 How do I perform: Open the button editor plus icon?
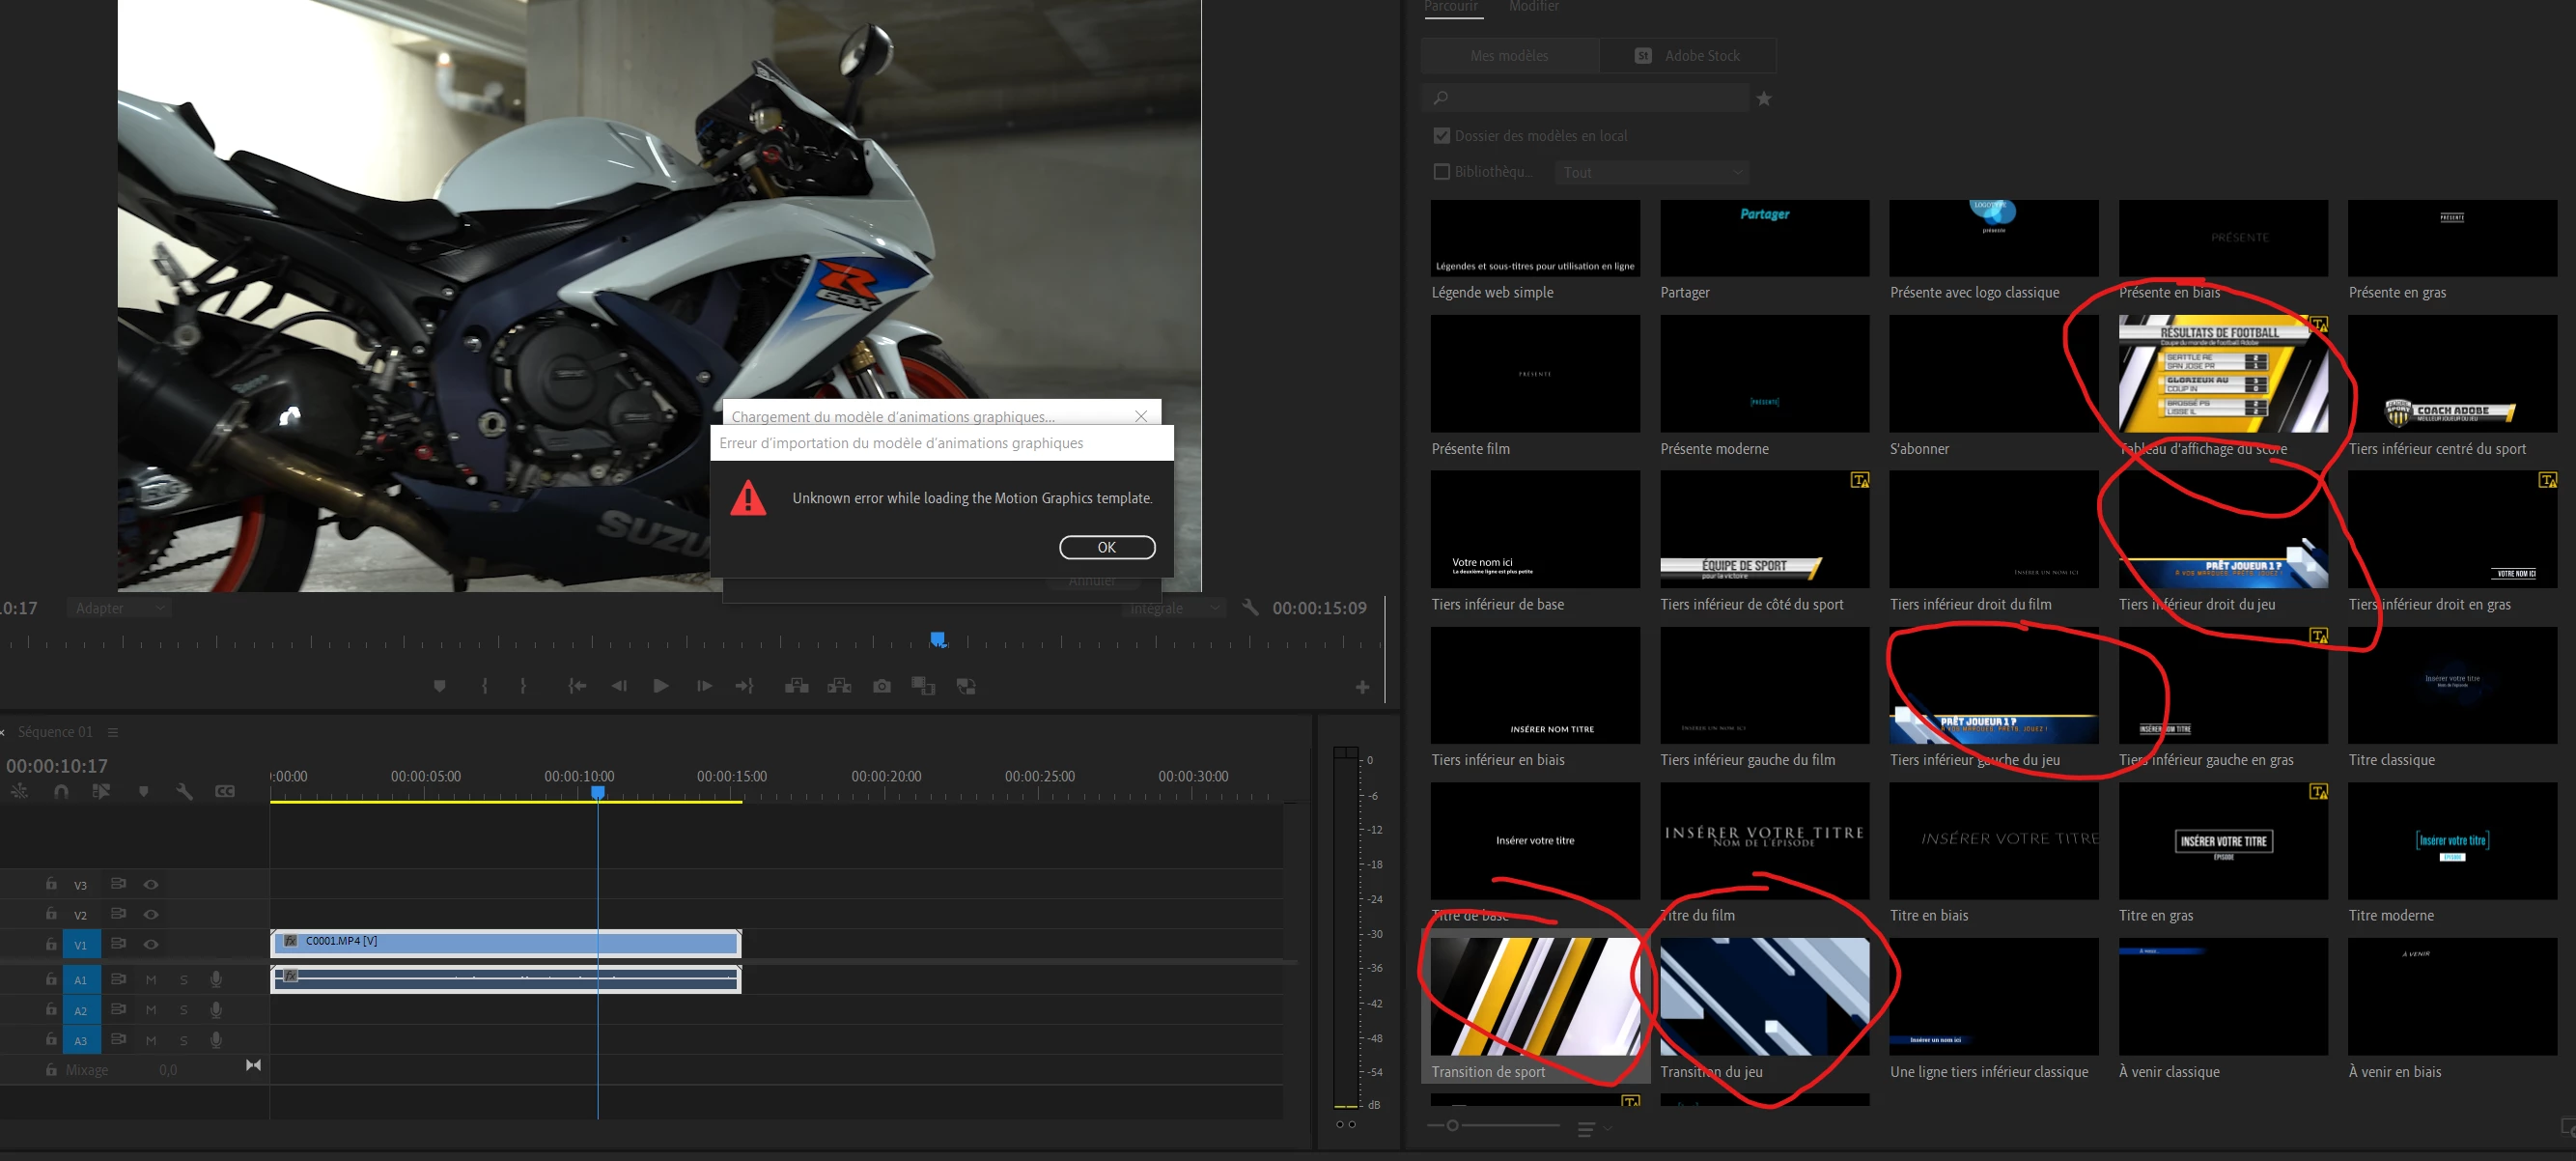pos(1362,687)
